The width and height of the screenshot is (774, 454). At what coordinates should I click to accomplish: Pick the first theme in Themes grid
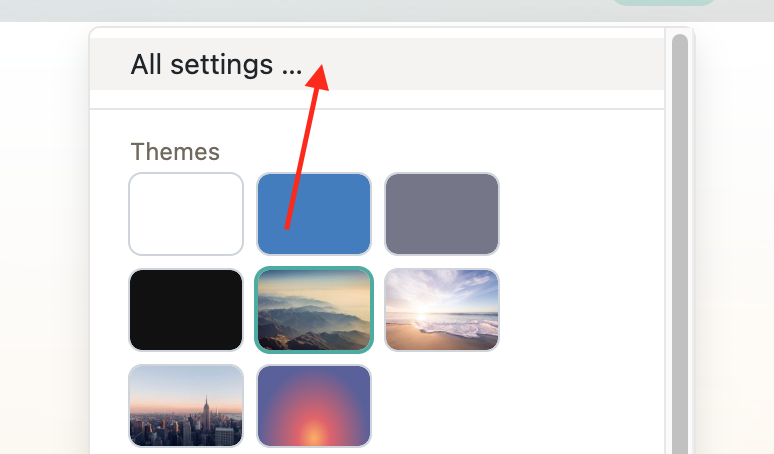point(186,214)
